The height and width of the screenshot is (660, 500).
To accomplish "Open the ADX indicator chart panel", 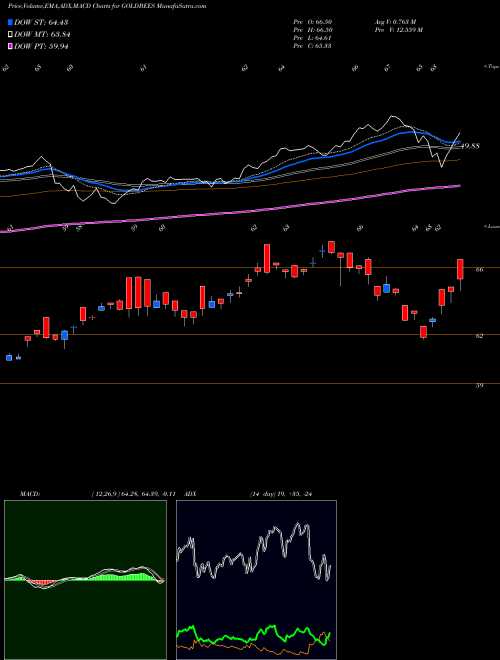I will click(x=256, y=580).
